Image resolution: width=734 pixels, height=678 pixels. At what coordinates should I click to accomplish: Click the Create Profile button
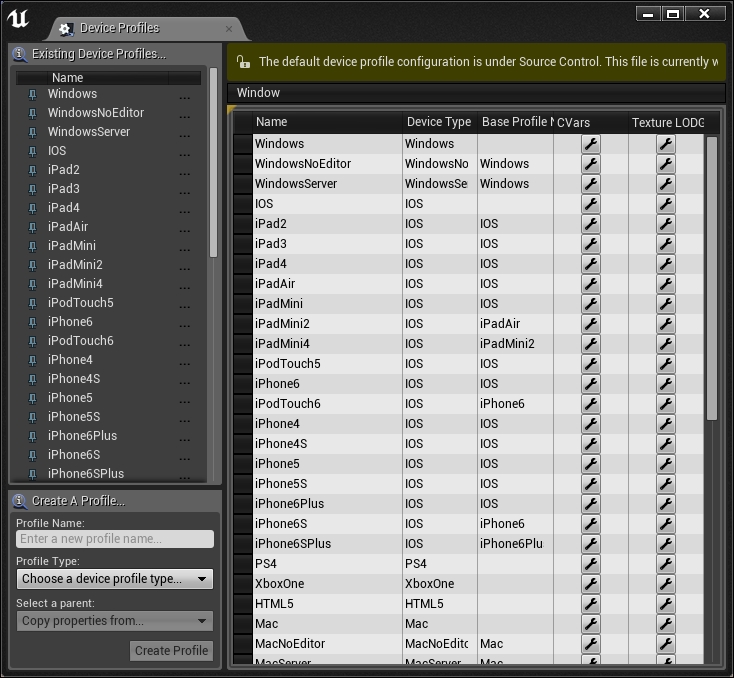(171, 651)
